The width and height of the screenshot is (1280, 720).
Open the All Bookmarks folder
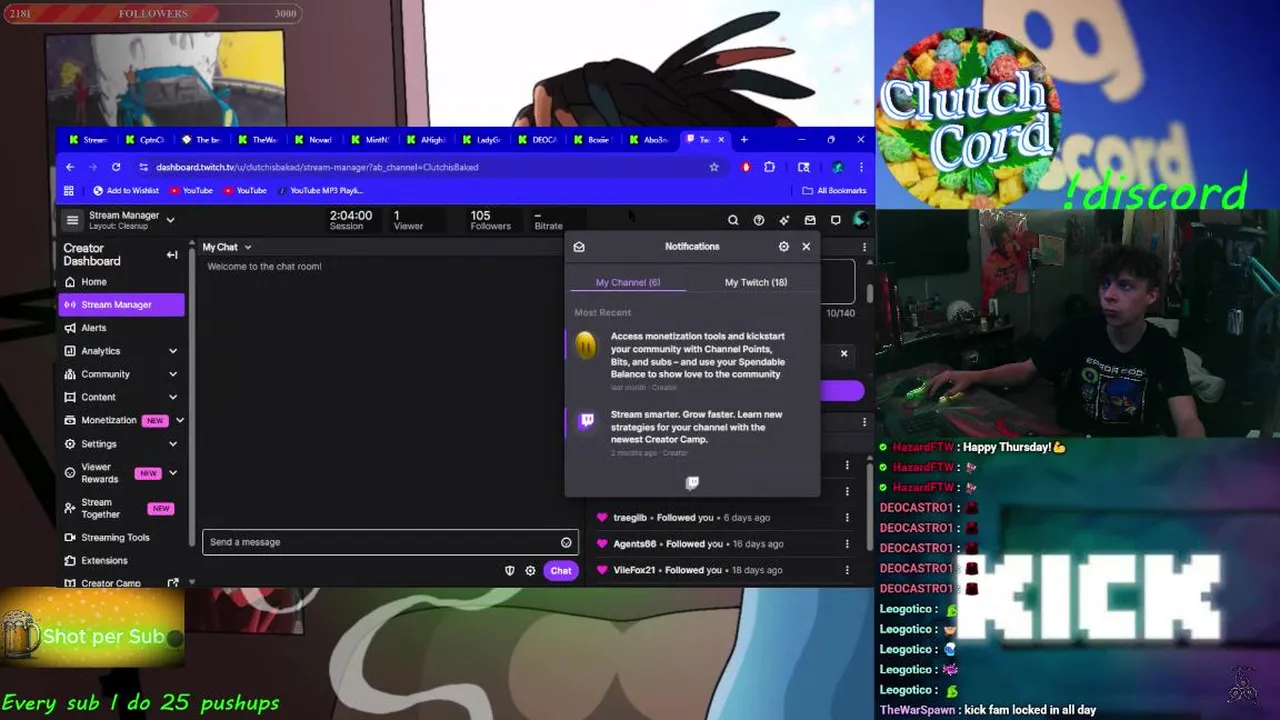tap(834, 190)
